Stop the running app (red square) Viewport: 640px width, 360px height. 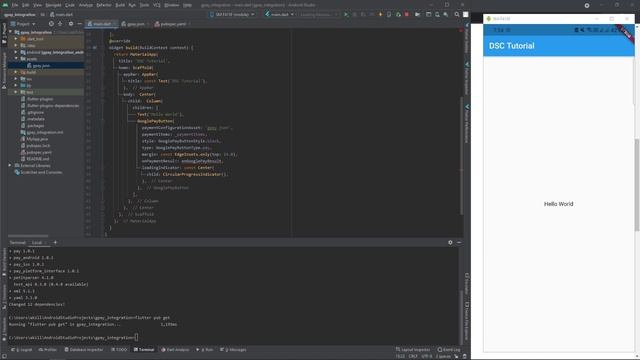pyautogui.click(x=407, y=14)
